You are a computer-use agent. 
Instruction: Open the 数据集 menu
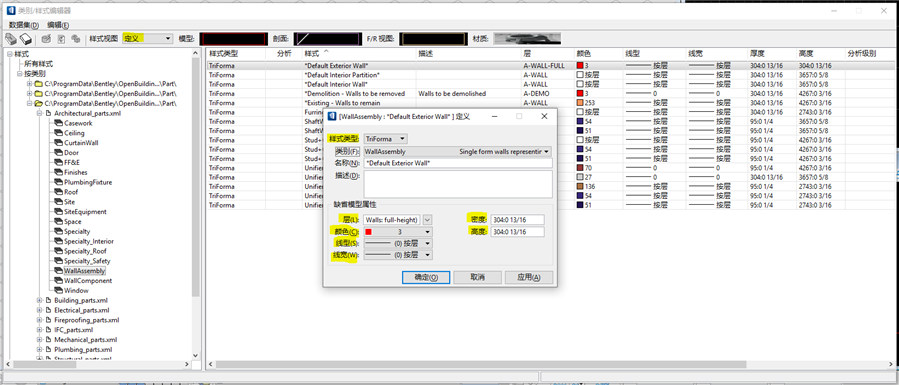tap(24, 25)
